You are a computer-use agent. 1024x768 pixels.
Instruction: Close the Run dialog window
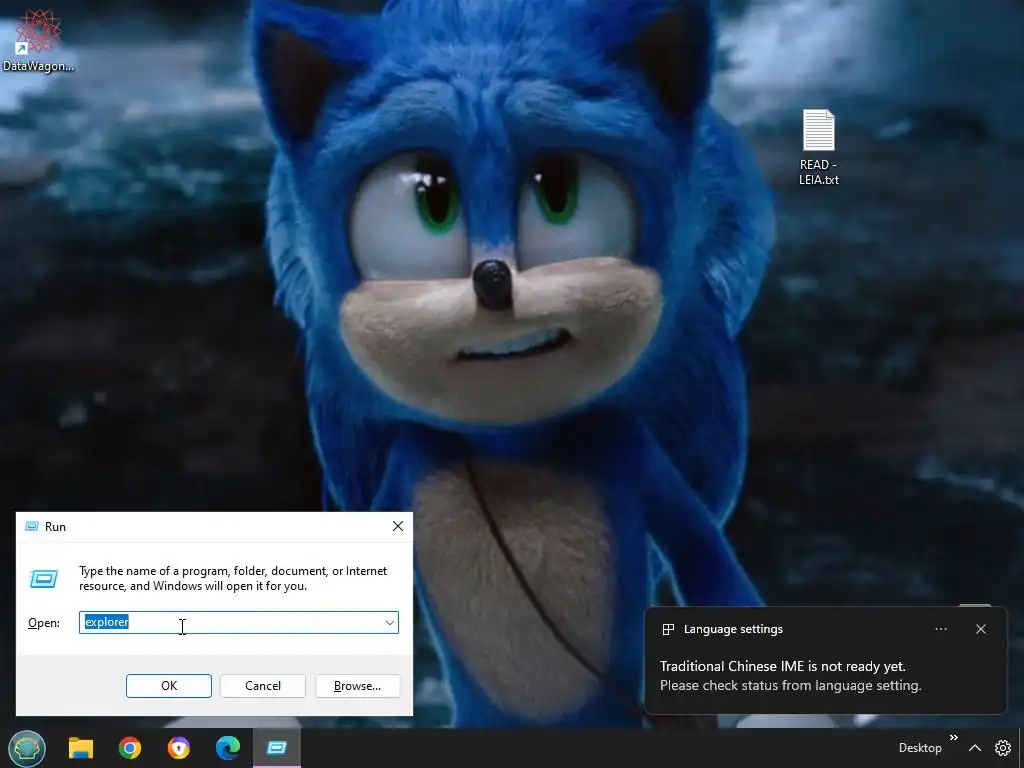click(x=398, y=526)
